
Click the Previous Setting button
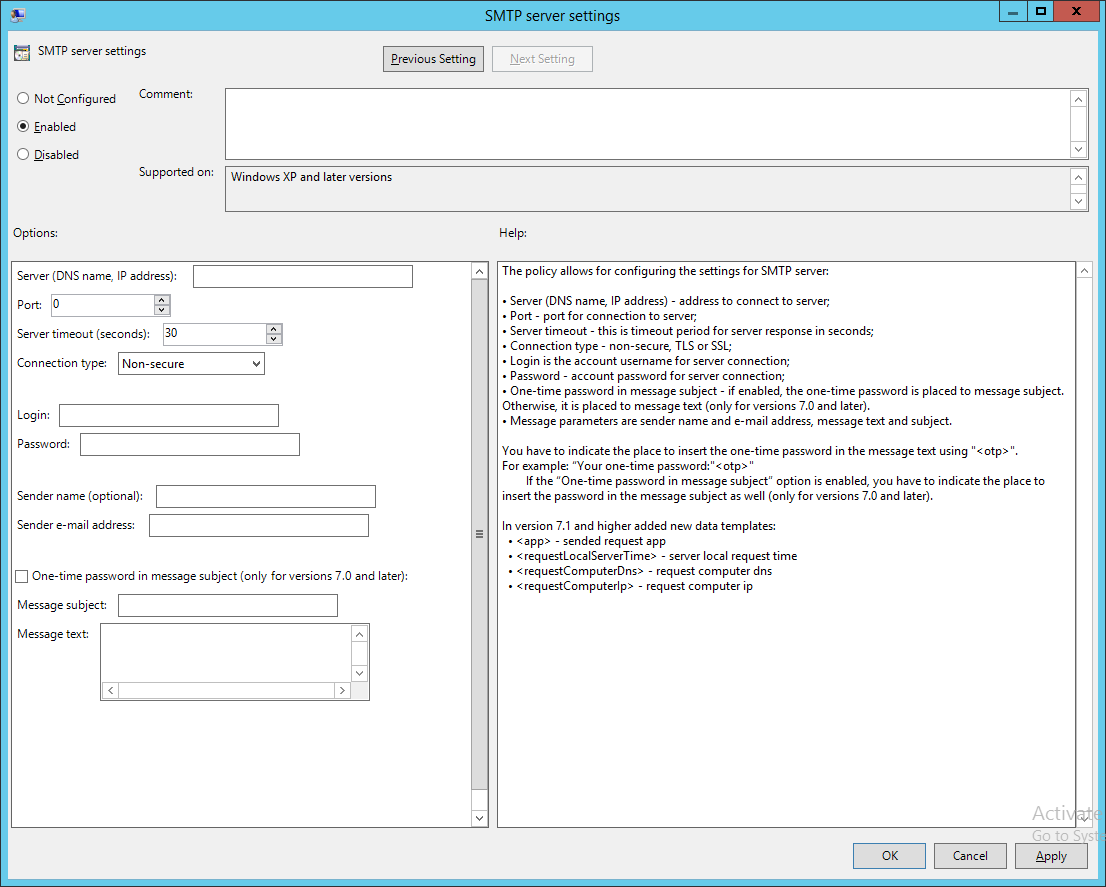(x=433, y=59)
